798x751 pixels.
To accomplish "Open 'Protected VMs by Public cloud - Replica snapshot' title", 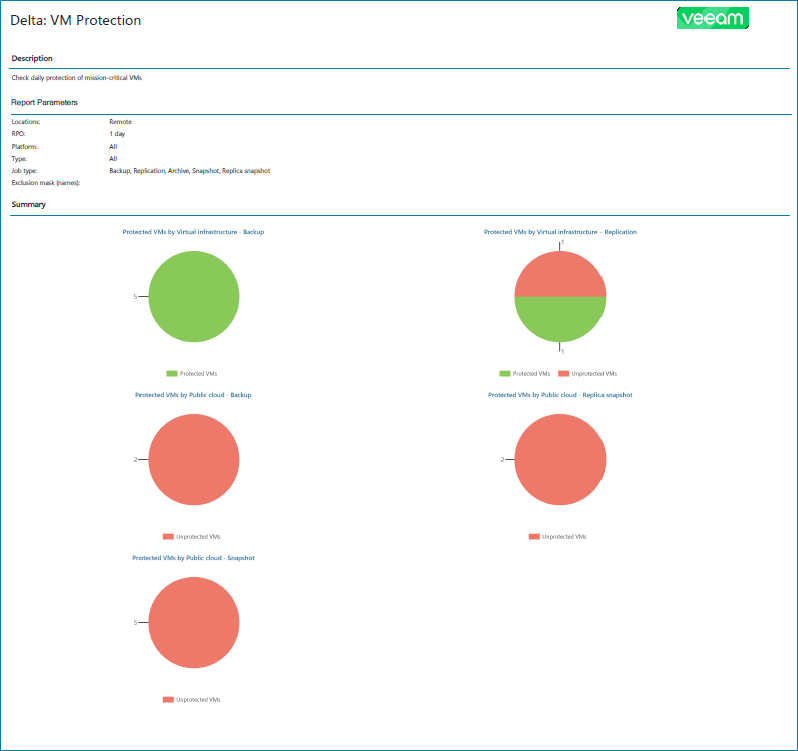I will 560,395.
